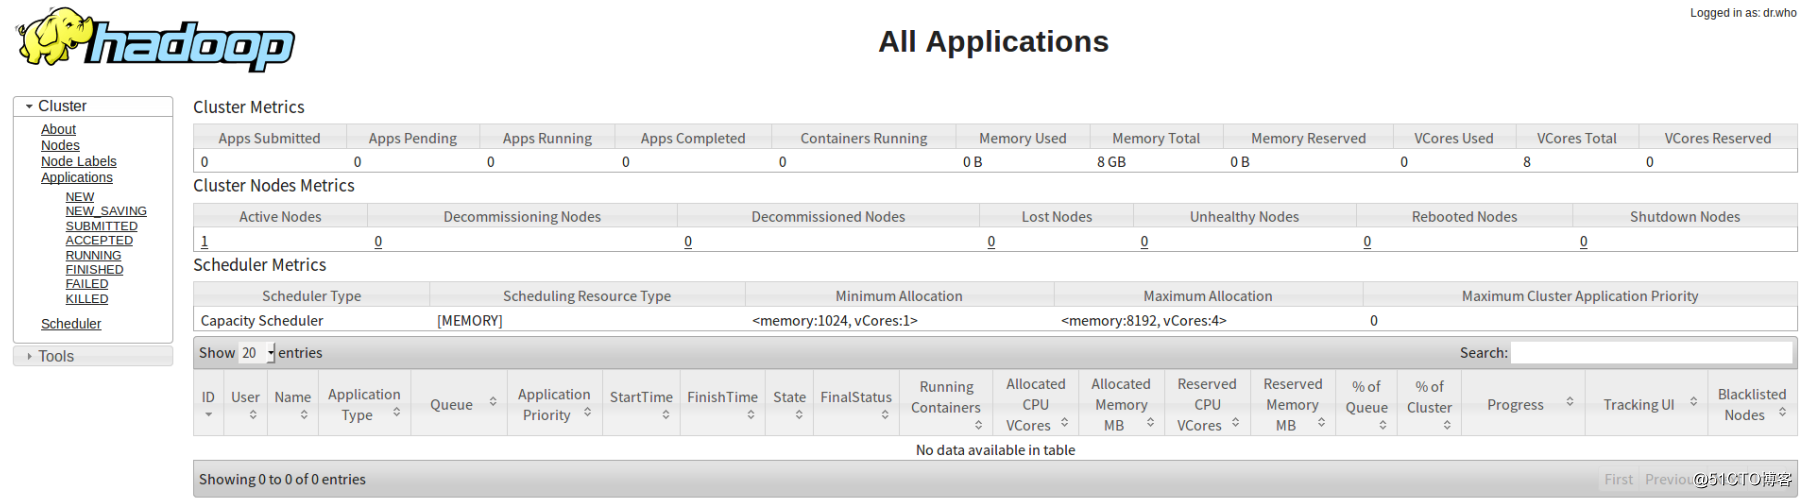Click the Apps Submitted header
Image resolution: width=1802 pixels, height=498 pixels.
coord(269,138)
